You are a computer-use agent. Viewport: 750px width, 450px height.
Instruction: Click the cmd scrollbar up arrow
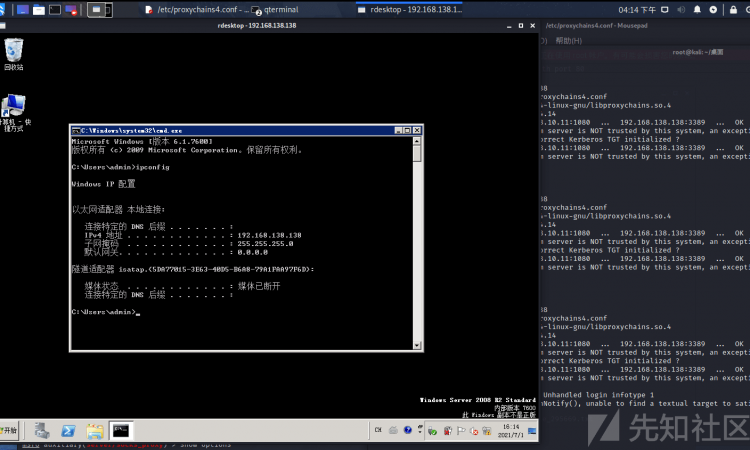[417, 141]
